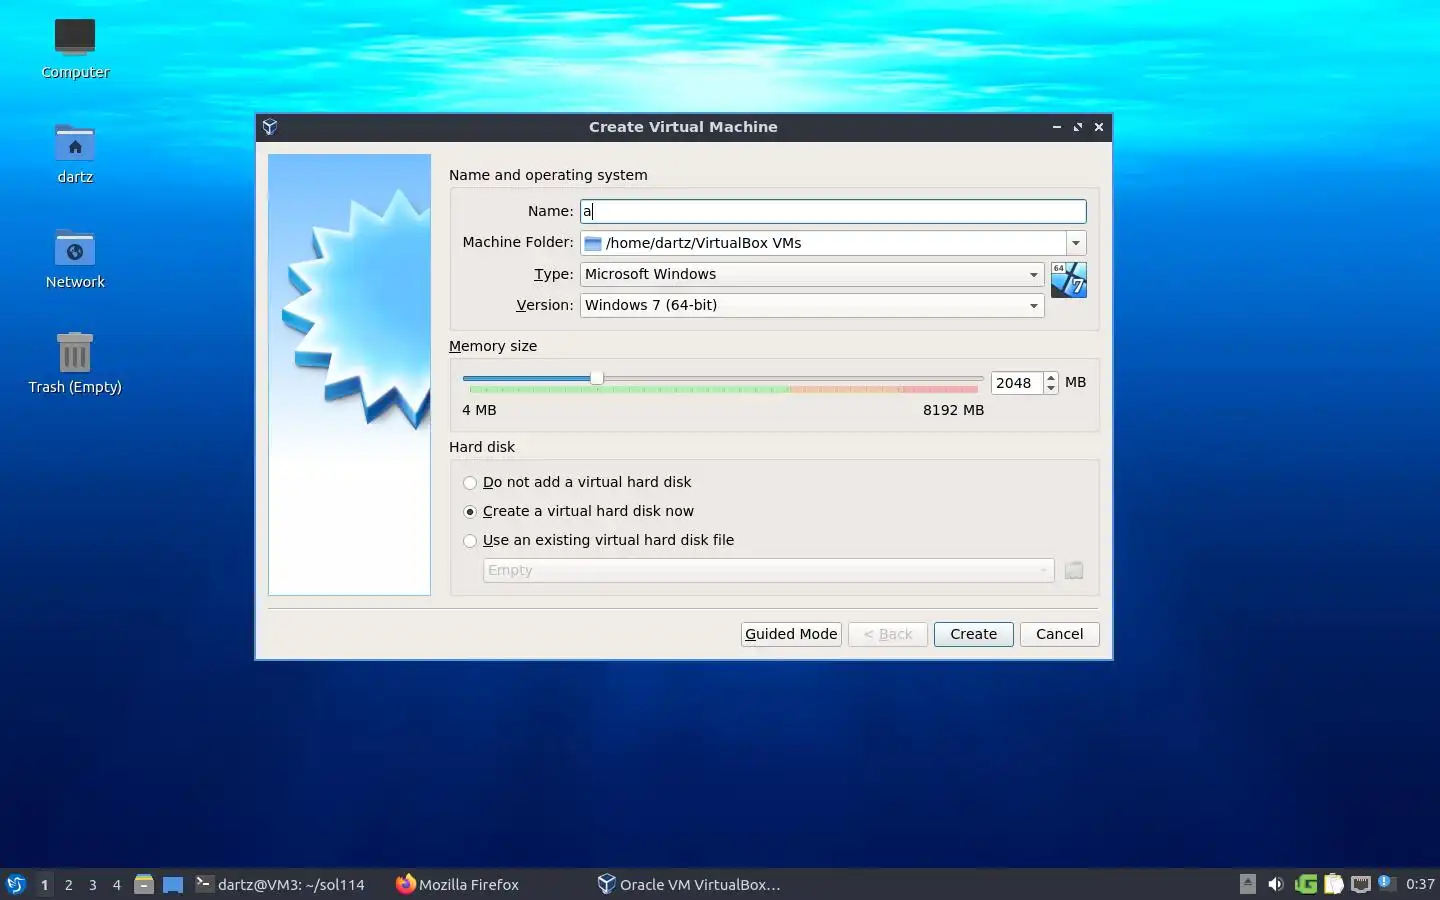
Task: Open the Machine Folder dropdown arrow
Action: tap(1076, 243)
